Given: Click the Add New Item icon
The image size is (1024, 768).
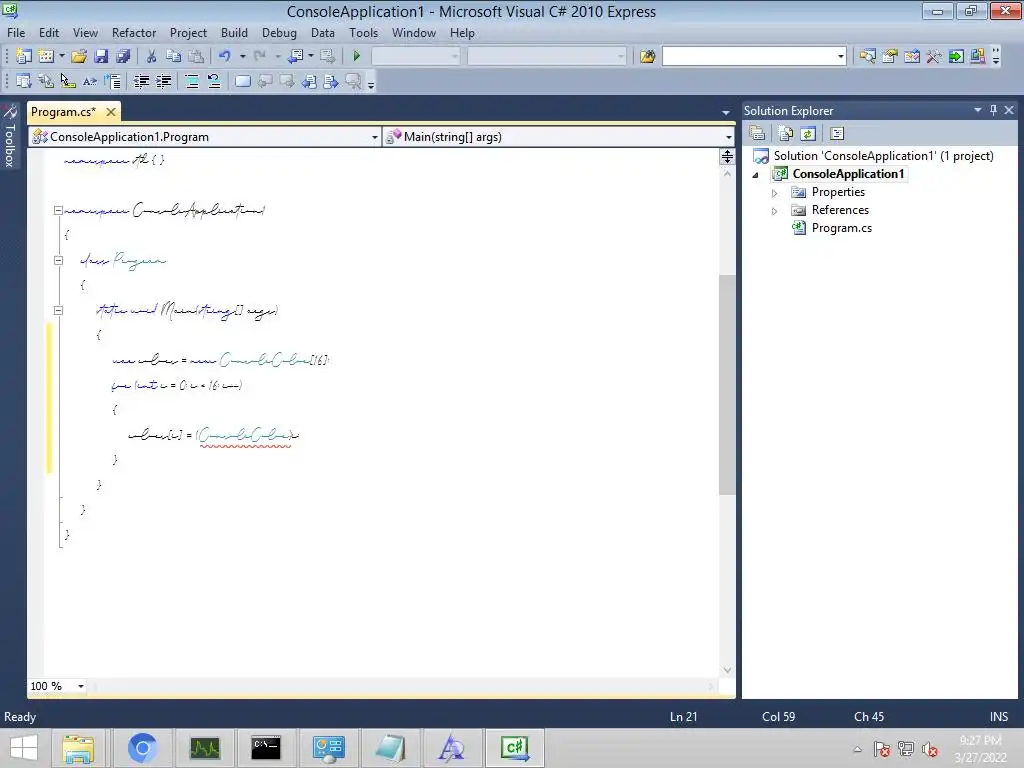Looking at the screenshot, I should pyautogui.click(x=46, y=56).
